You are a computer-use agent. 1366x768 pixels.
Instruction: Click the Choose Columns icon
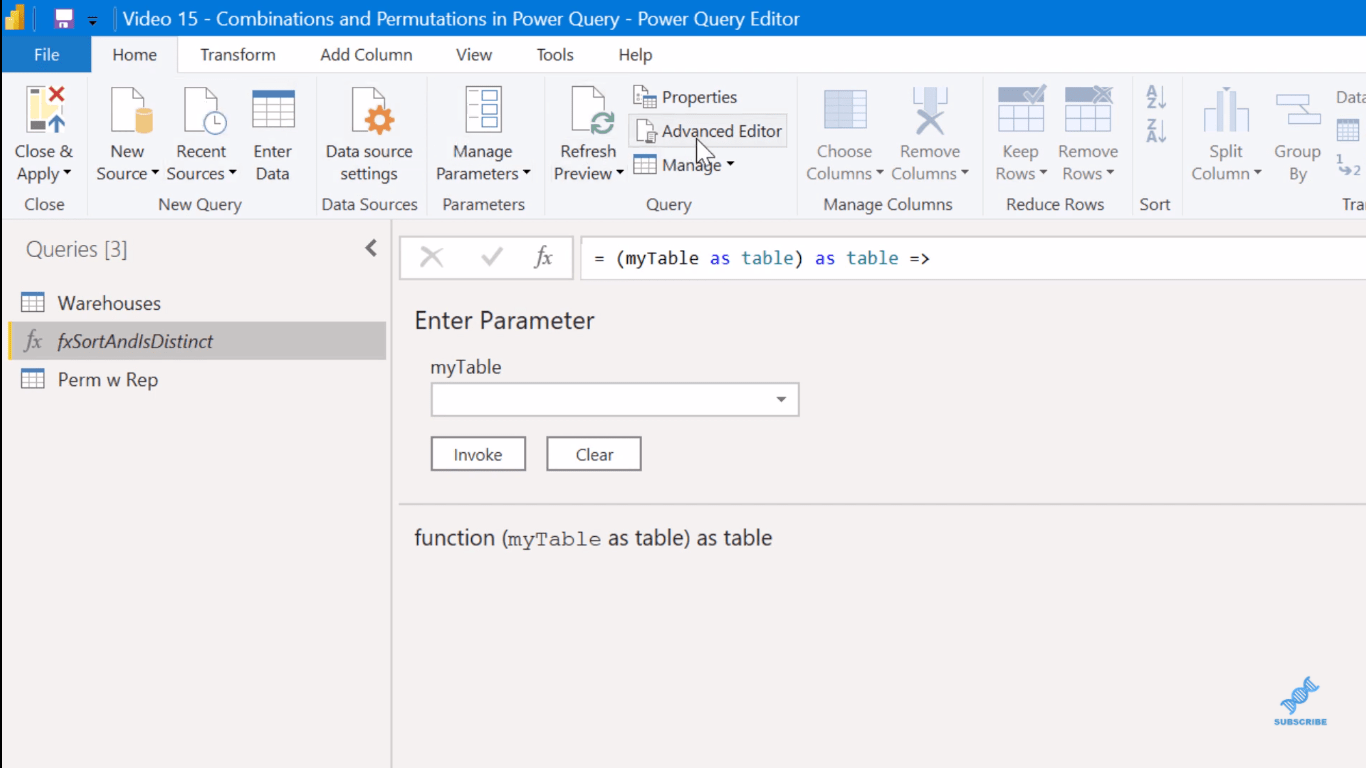point(845,110)
